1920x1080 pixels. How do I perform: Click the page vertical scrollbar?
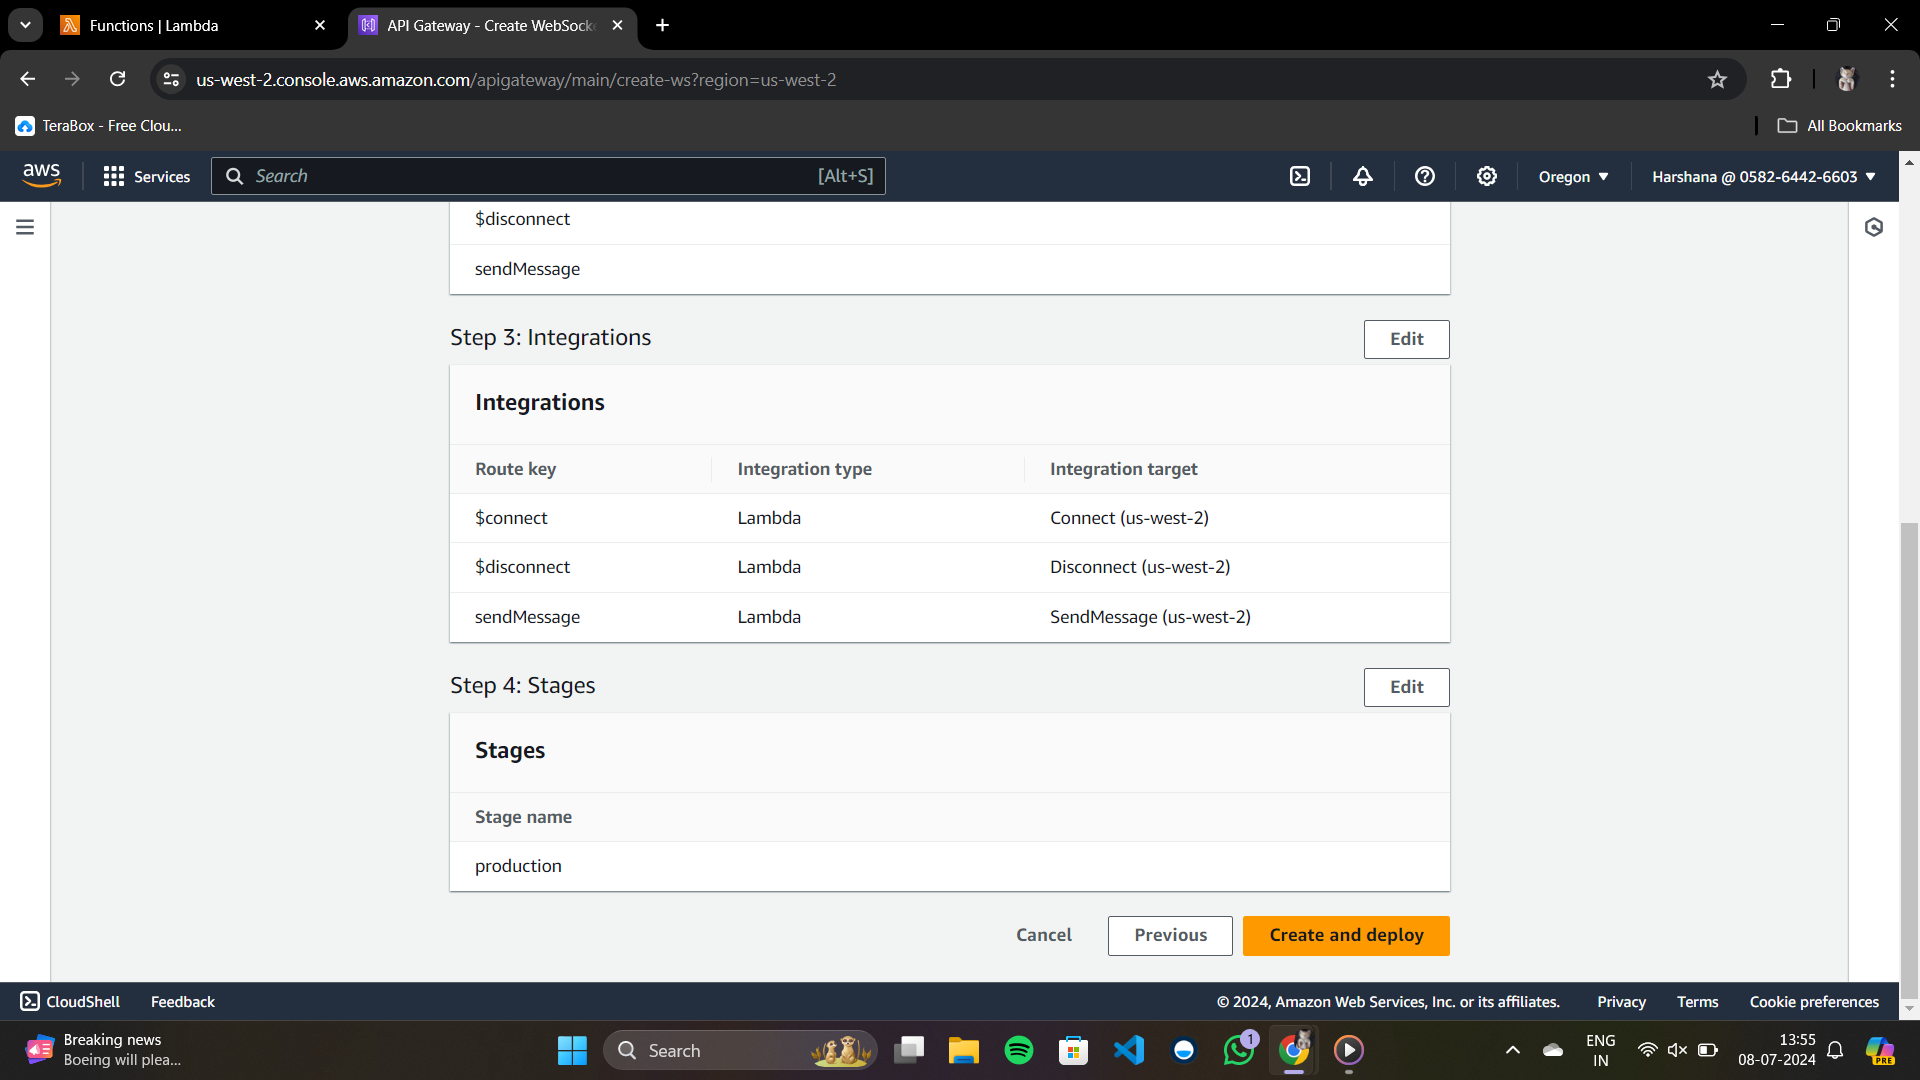pos(1908,750)
